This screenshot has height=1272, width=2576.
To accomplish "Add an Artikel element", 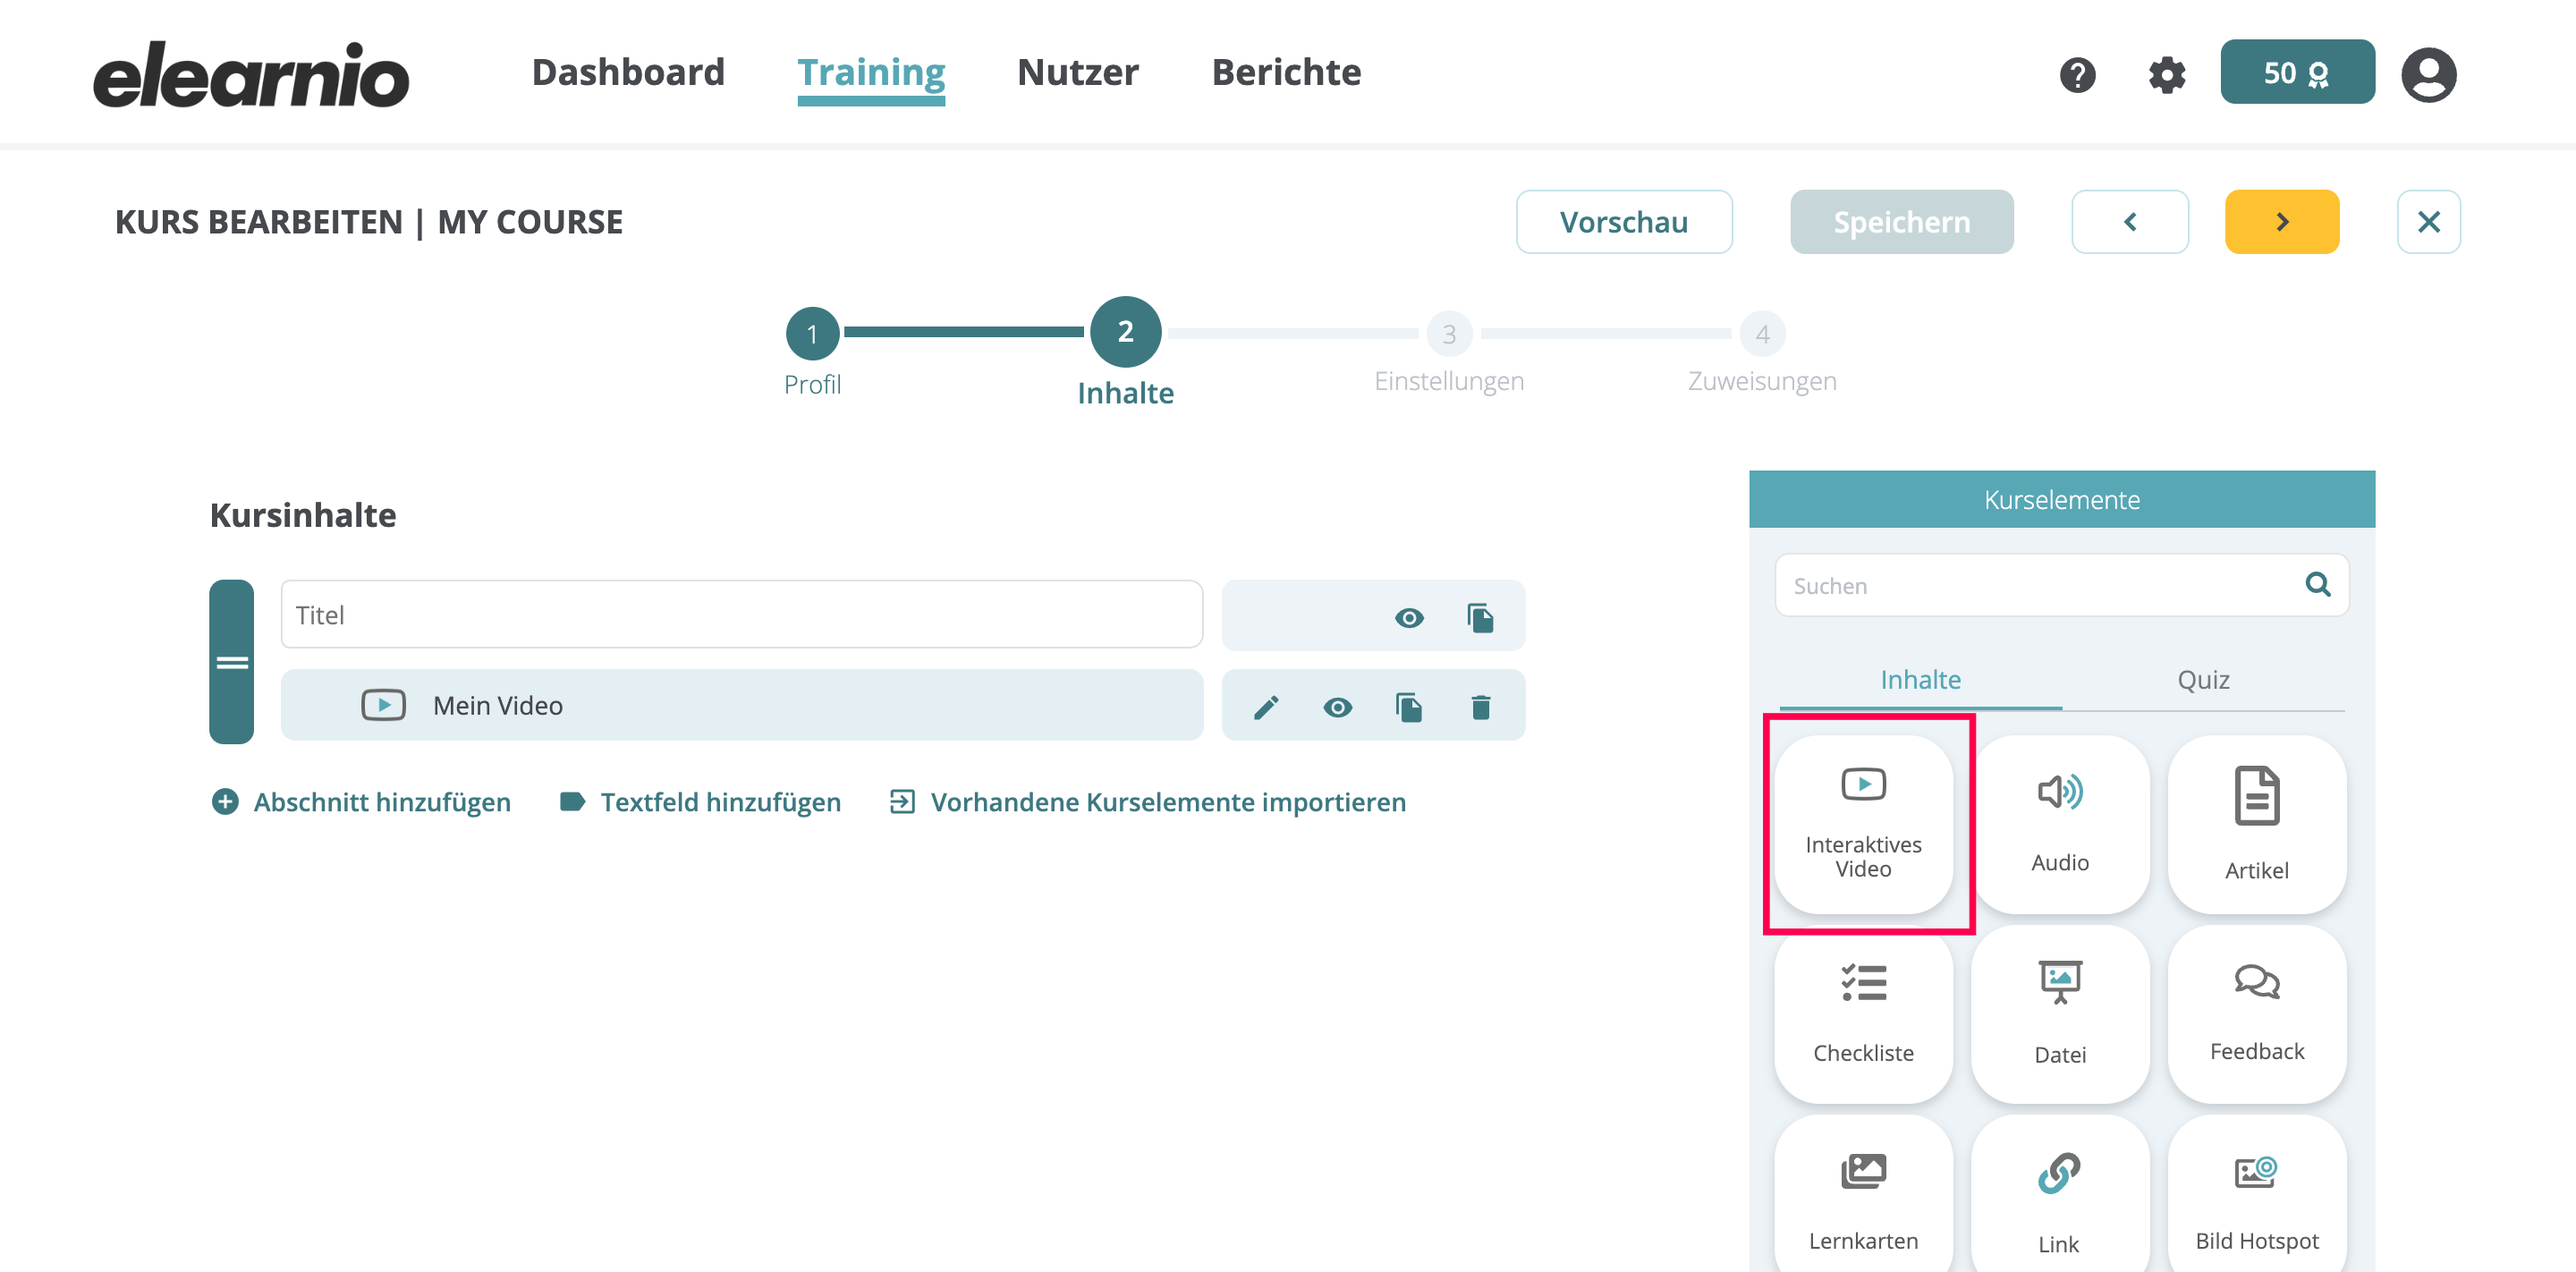I will pyautogui.click(x=2257, y=825).
